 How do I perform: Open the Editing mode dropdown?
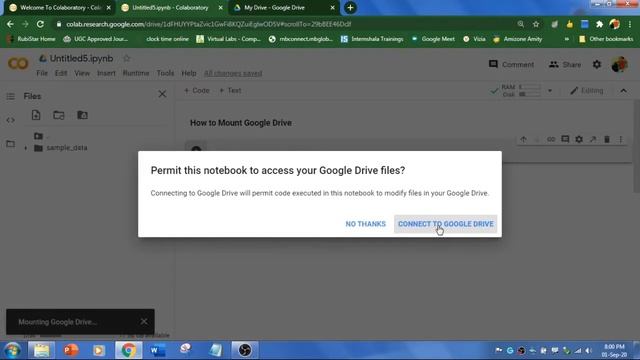click(587, 91)
